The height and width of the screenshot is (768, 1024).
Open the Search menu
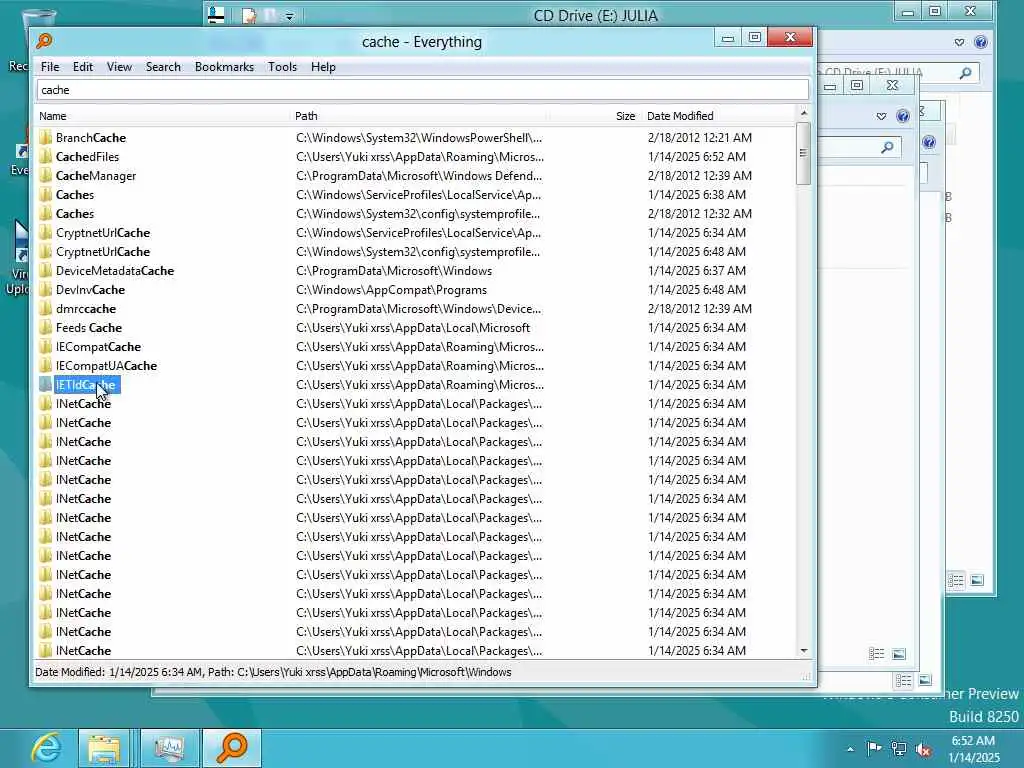point(163,67)
